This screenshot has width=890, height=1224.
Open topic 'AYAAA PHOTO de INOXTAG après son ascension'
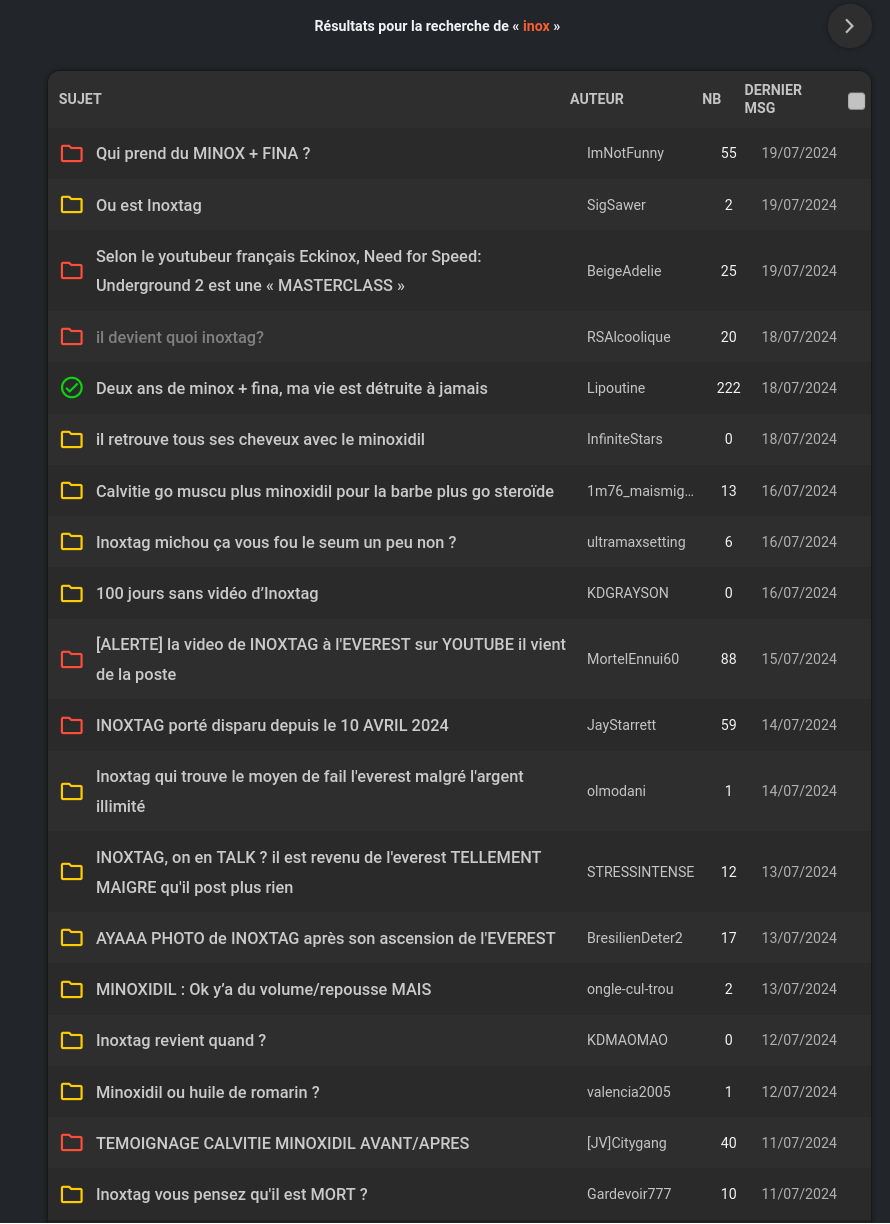[325, 938]
